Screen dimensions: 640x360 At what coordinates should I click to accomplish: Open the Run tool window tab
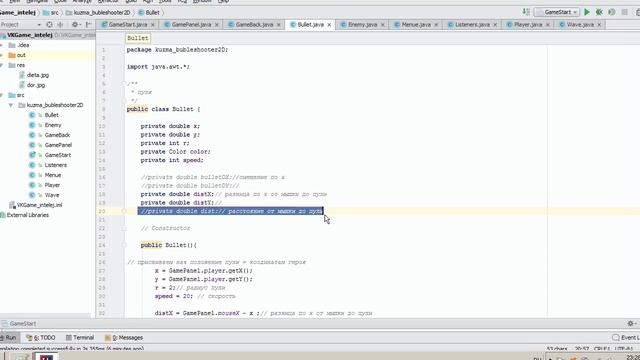(8, 338)
